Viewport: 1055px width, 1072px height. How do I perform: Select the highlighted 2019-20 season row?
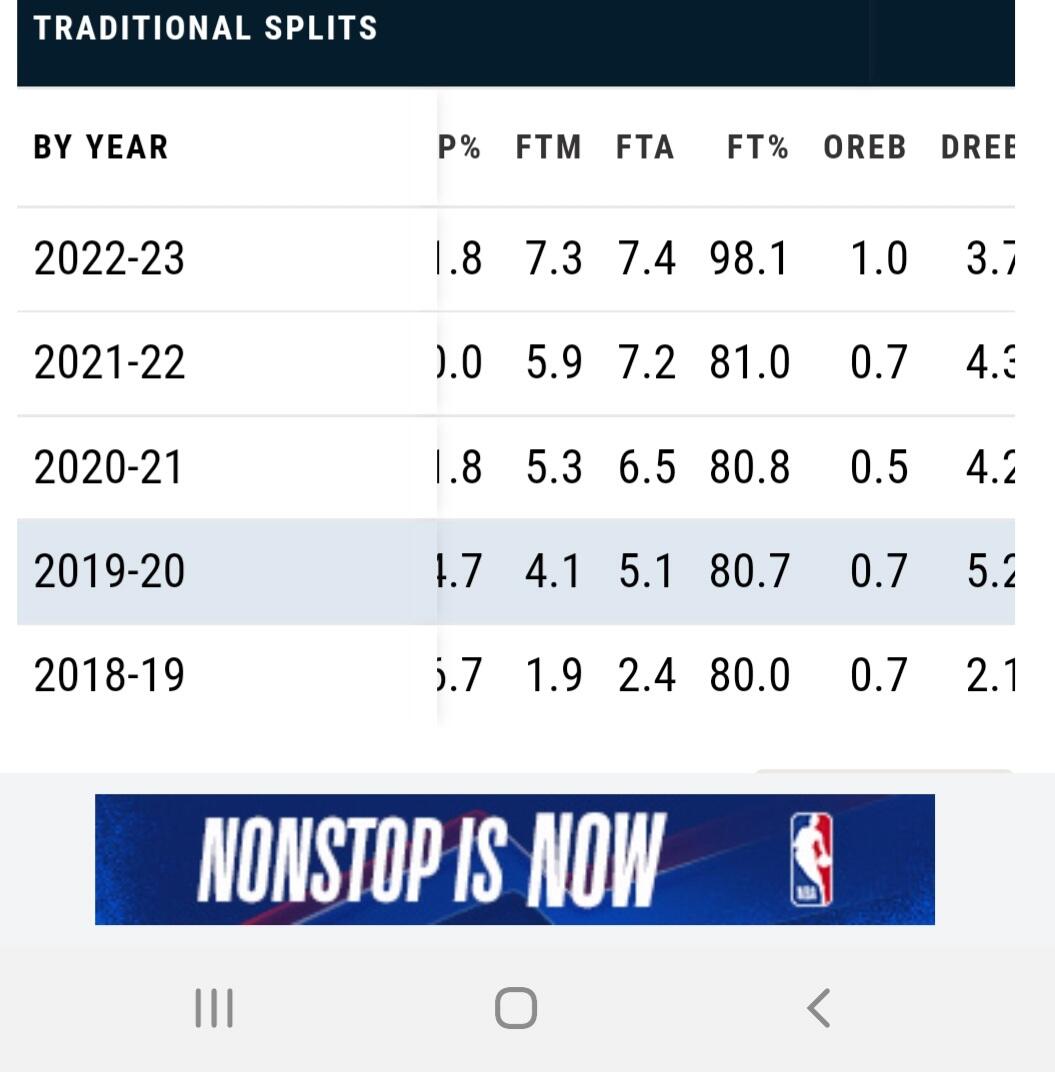click(516, 572)
